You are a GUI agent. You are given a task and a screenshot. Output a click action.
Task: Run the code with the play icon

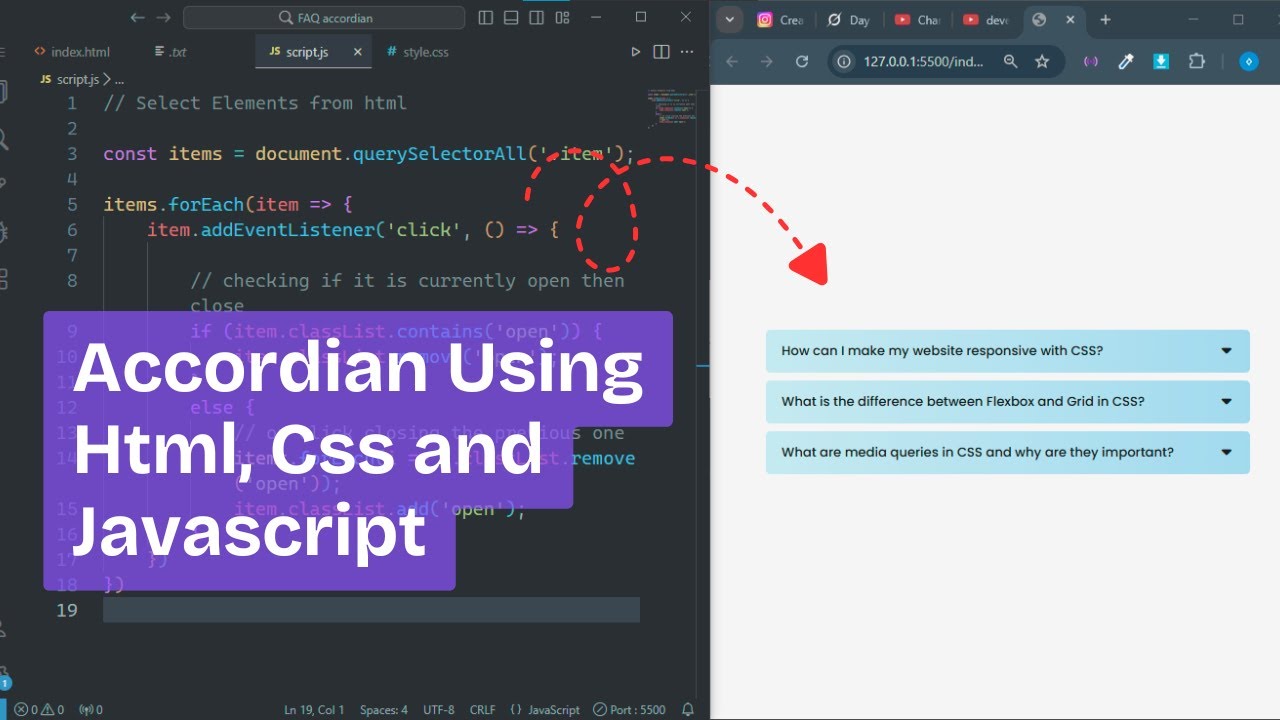(635, 52)
